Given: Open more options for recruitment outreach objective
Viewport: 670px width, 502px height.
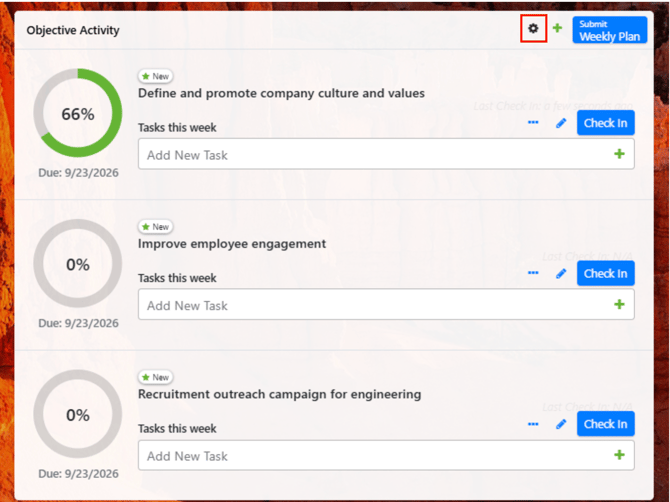Looking at the screenshot, I should pyautogui.click(x=533, y=424).
